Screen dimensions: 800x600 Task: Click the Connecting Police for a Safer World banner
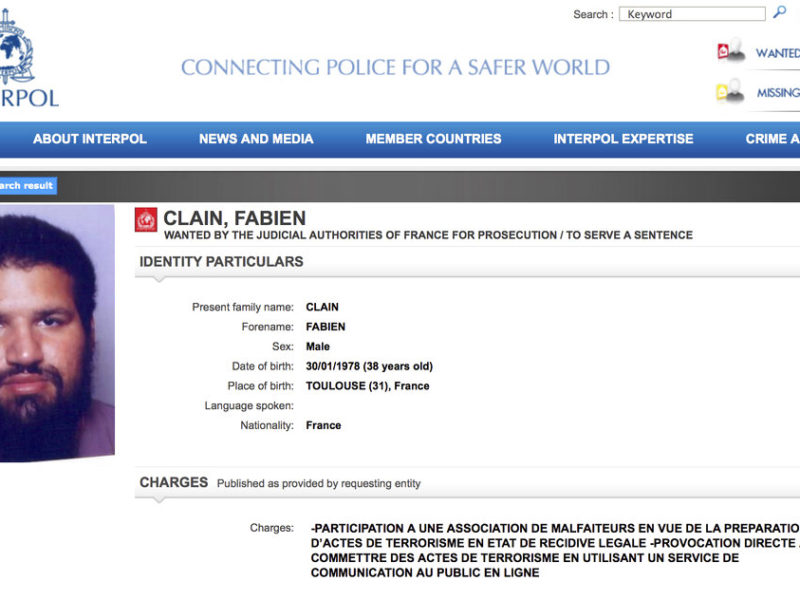pyautogui.click(x=395, y=68)
